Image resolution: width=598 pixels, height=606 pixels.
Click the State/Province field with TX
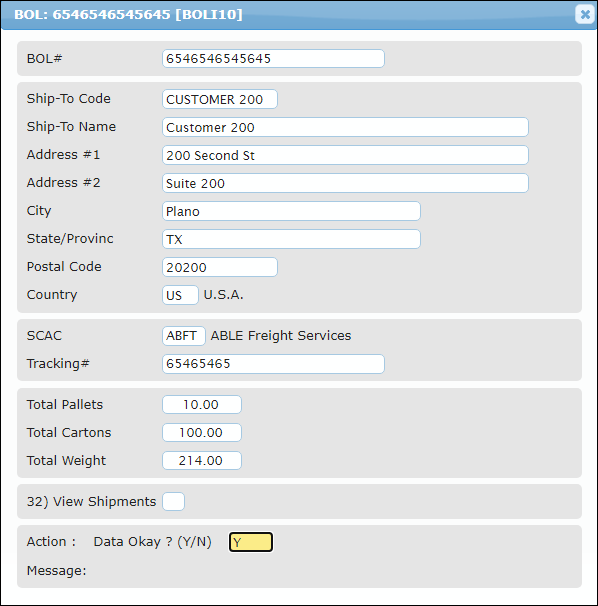(x=291, y=239)
